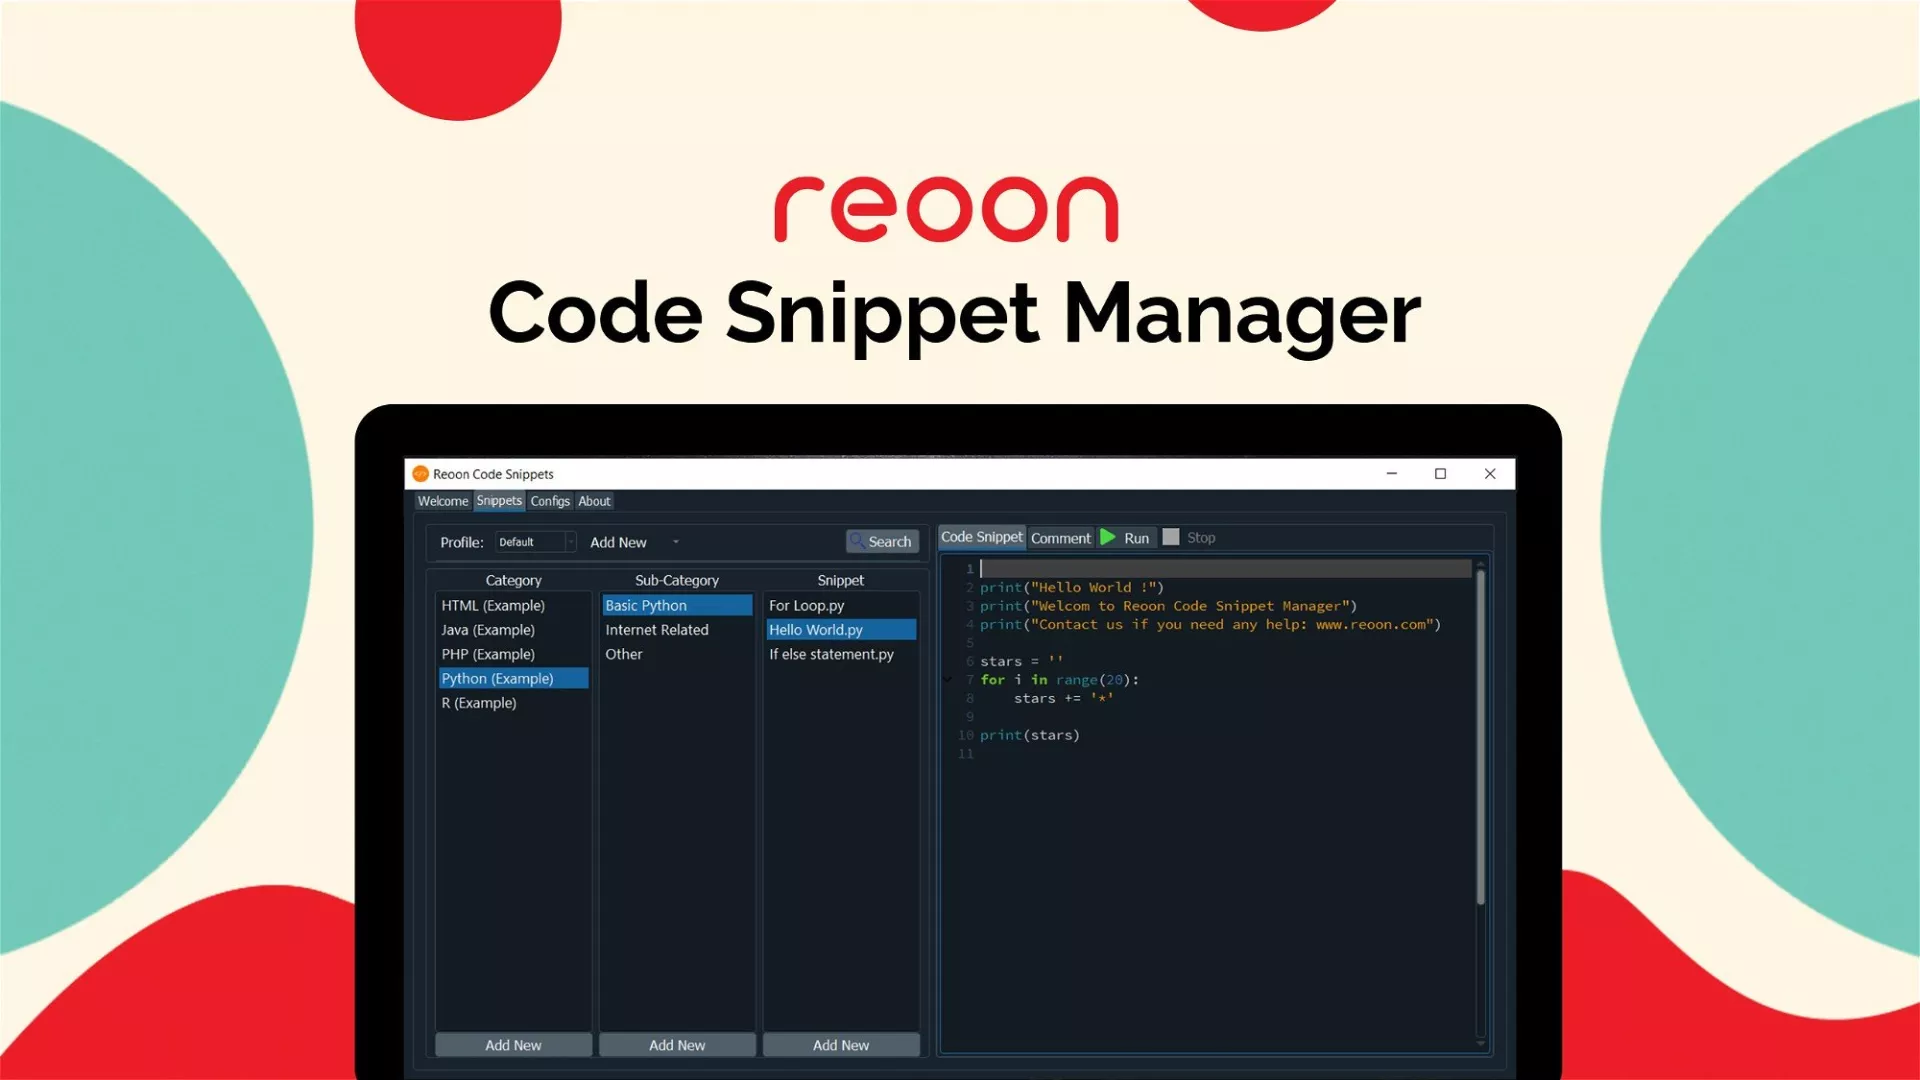The height and width of the screenshot is (1080, 1920).
Task: Click the gray Stop square icon
Action: pos(1171,537)
